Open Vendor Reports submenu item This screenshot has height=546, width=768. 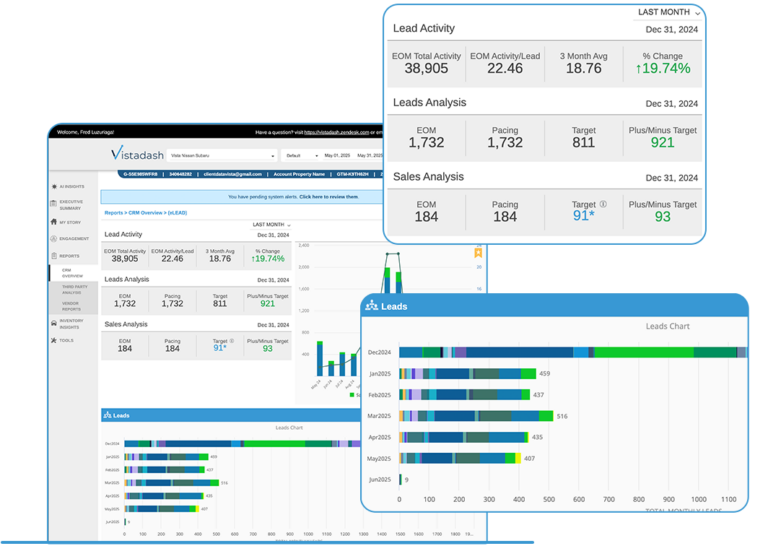(71, 306)
